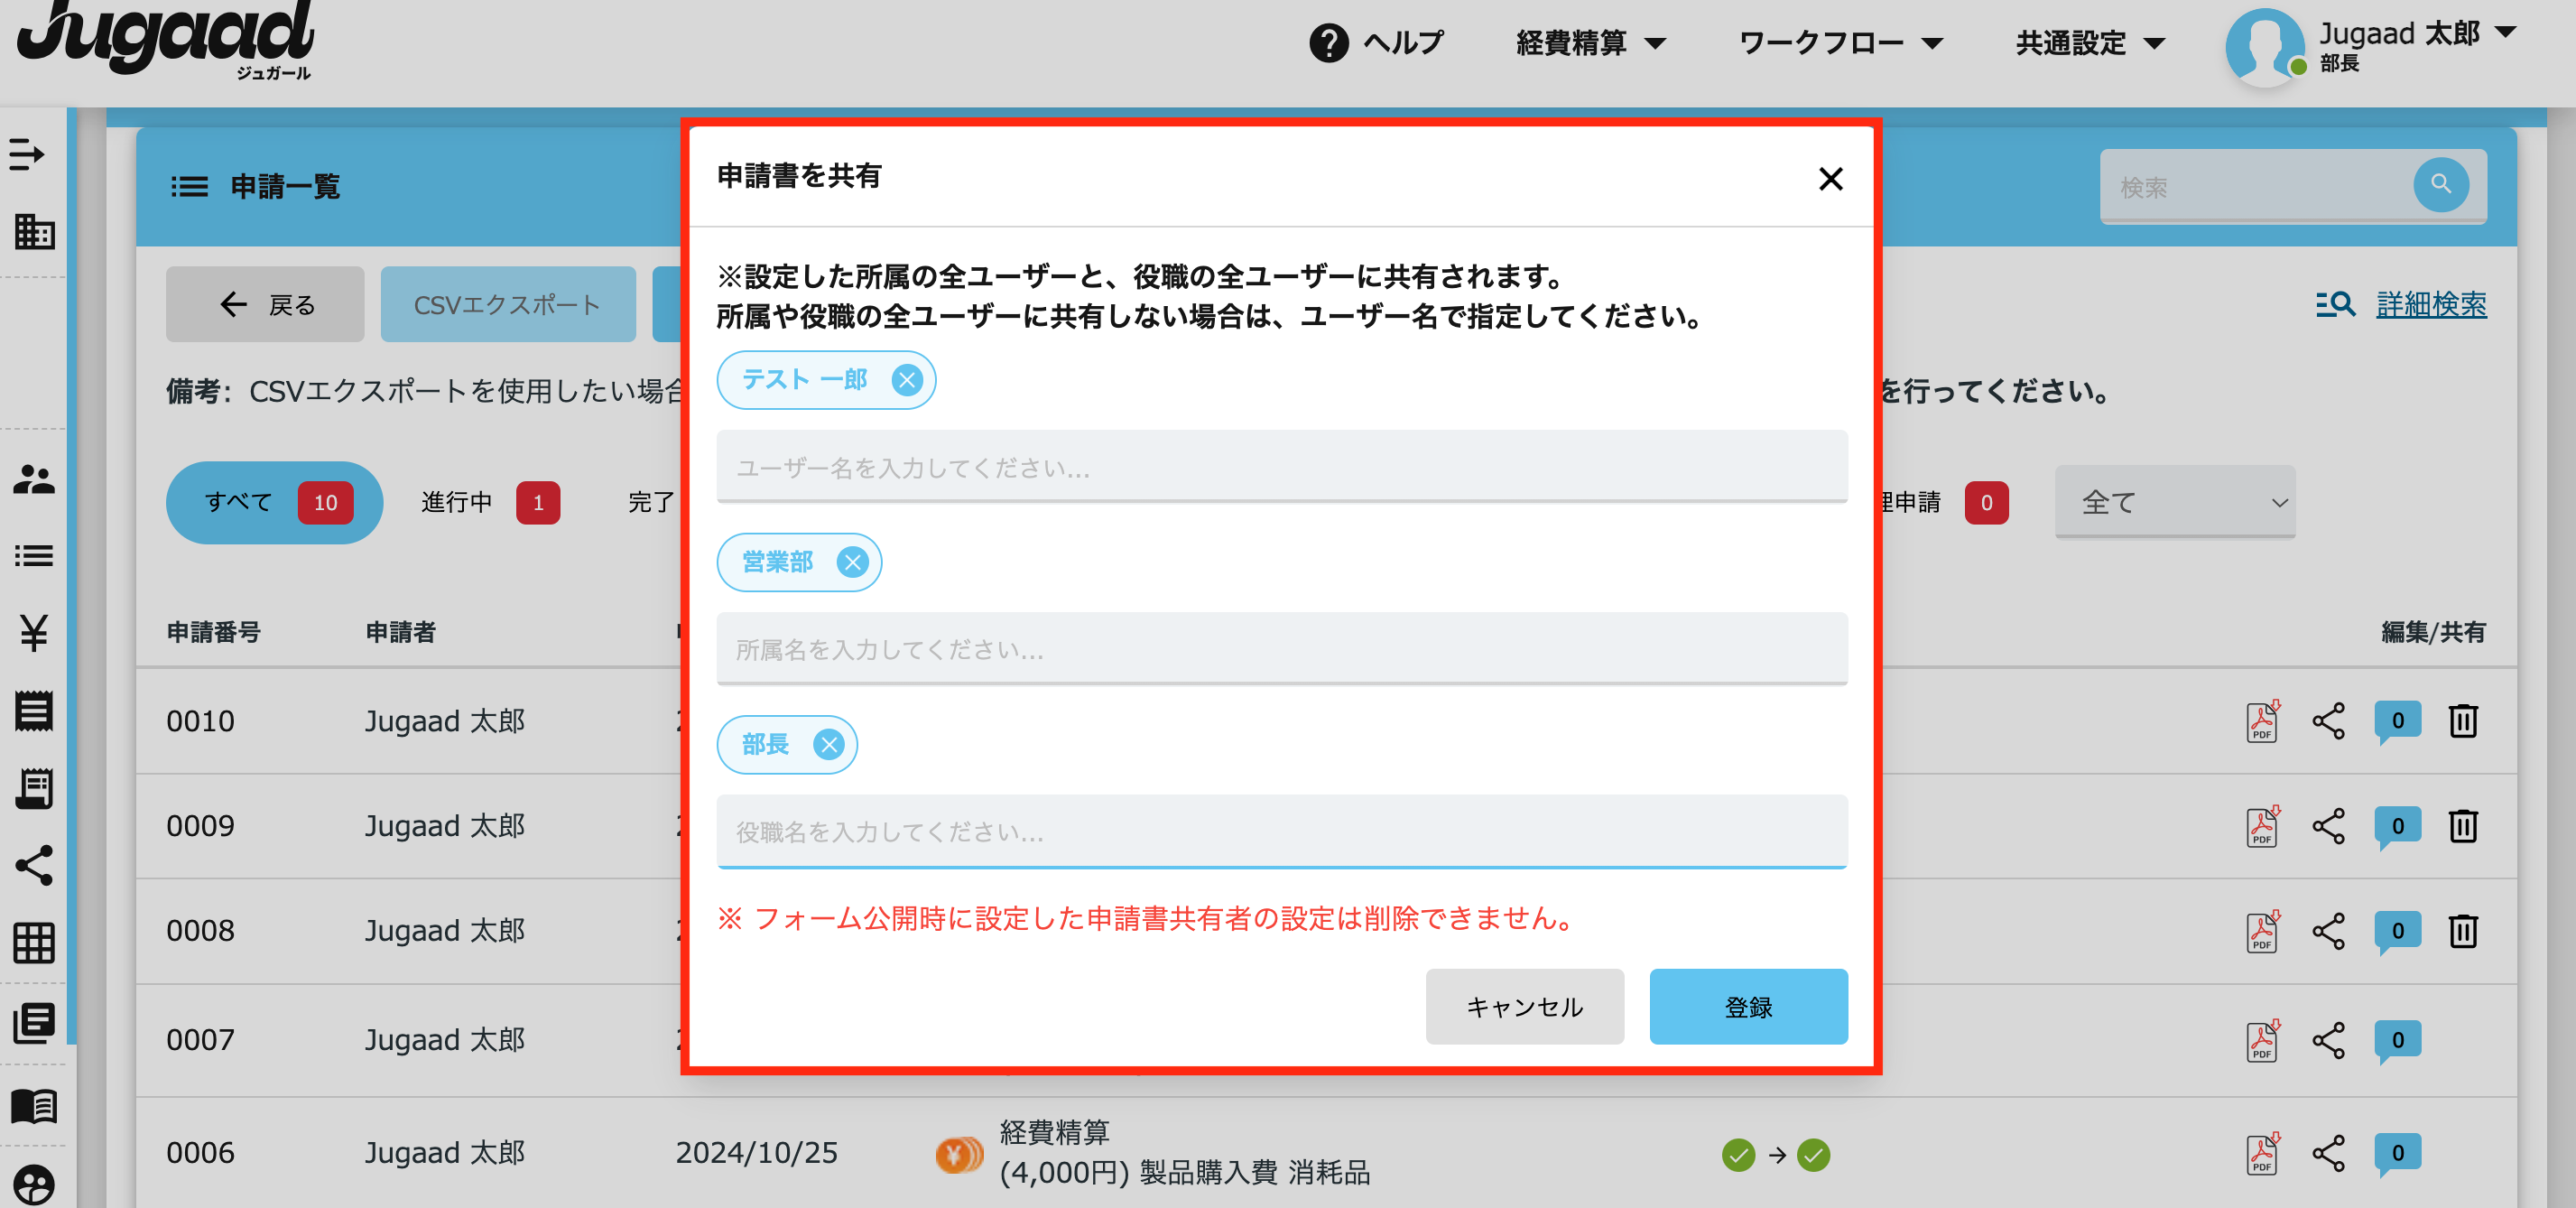Viewport: 2576px width, 1208px height.
Task: Open the grid table sidebar icon
Action: pyautogui.click(x=34, y=942)
